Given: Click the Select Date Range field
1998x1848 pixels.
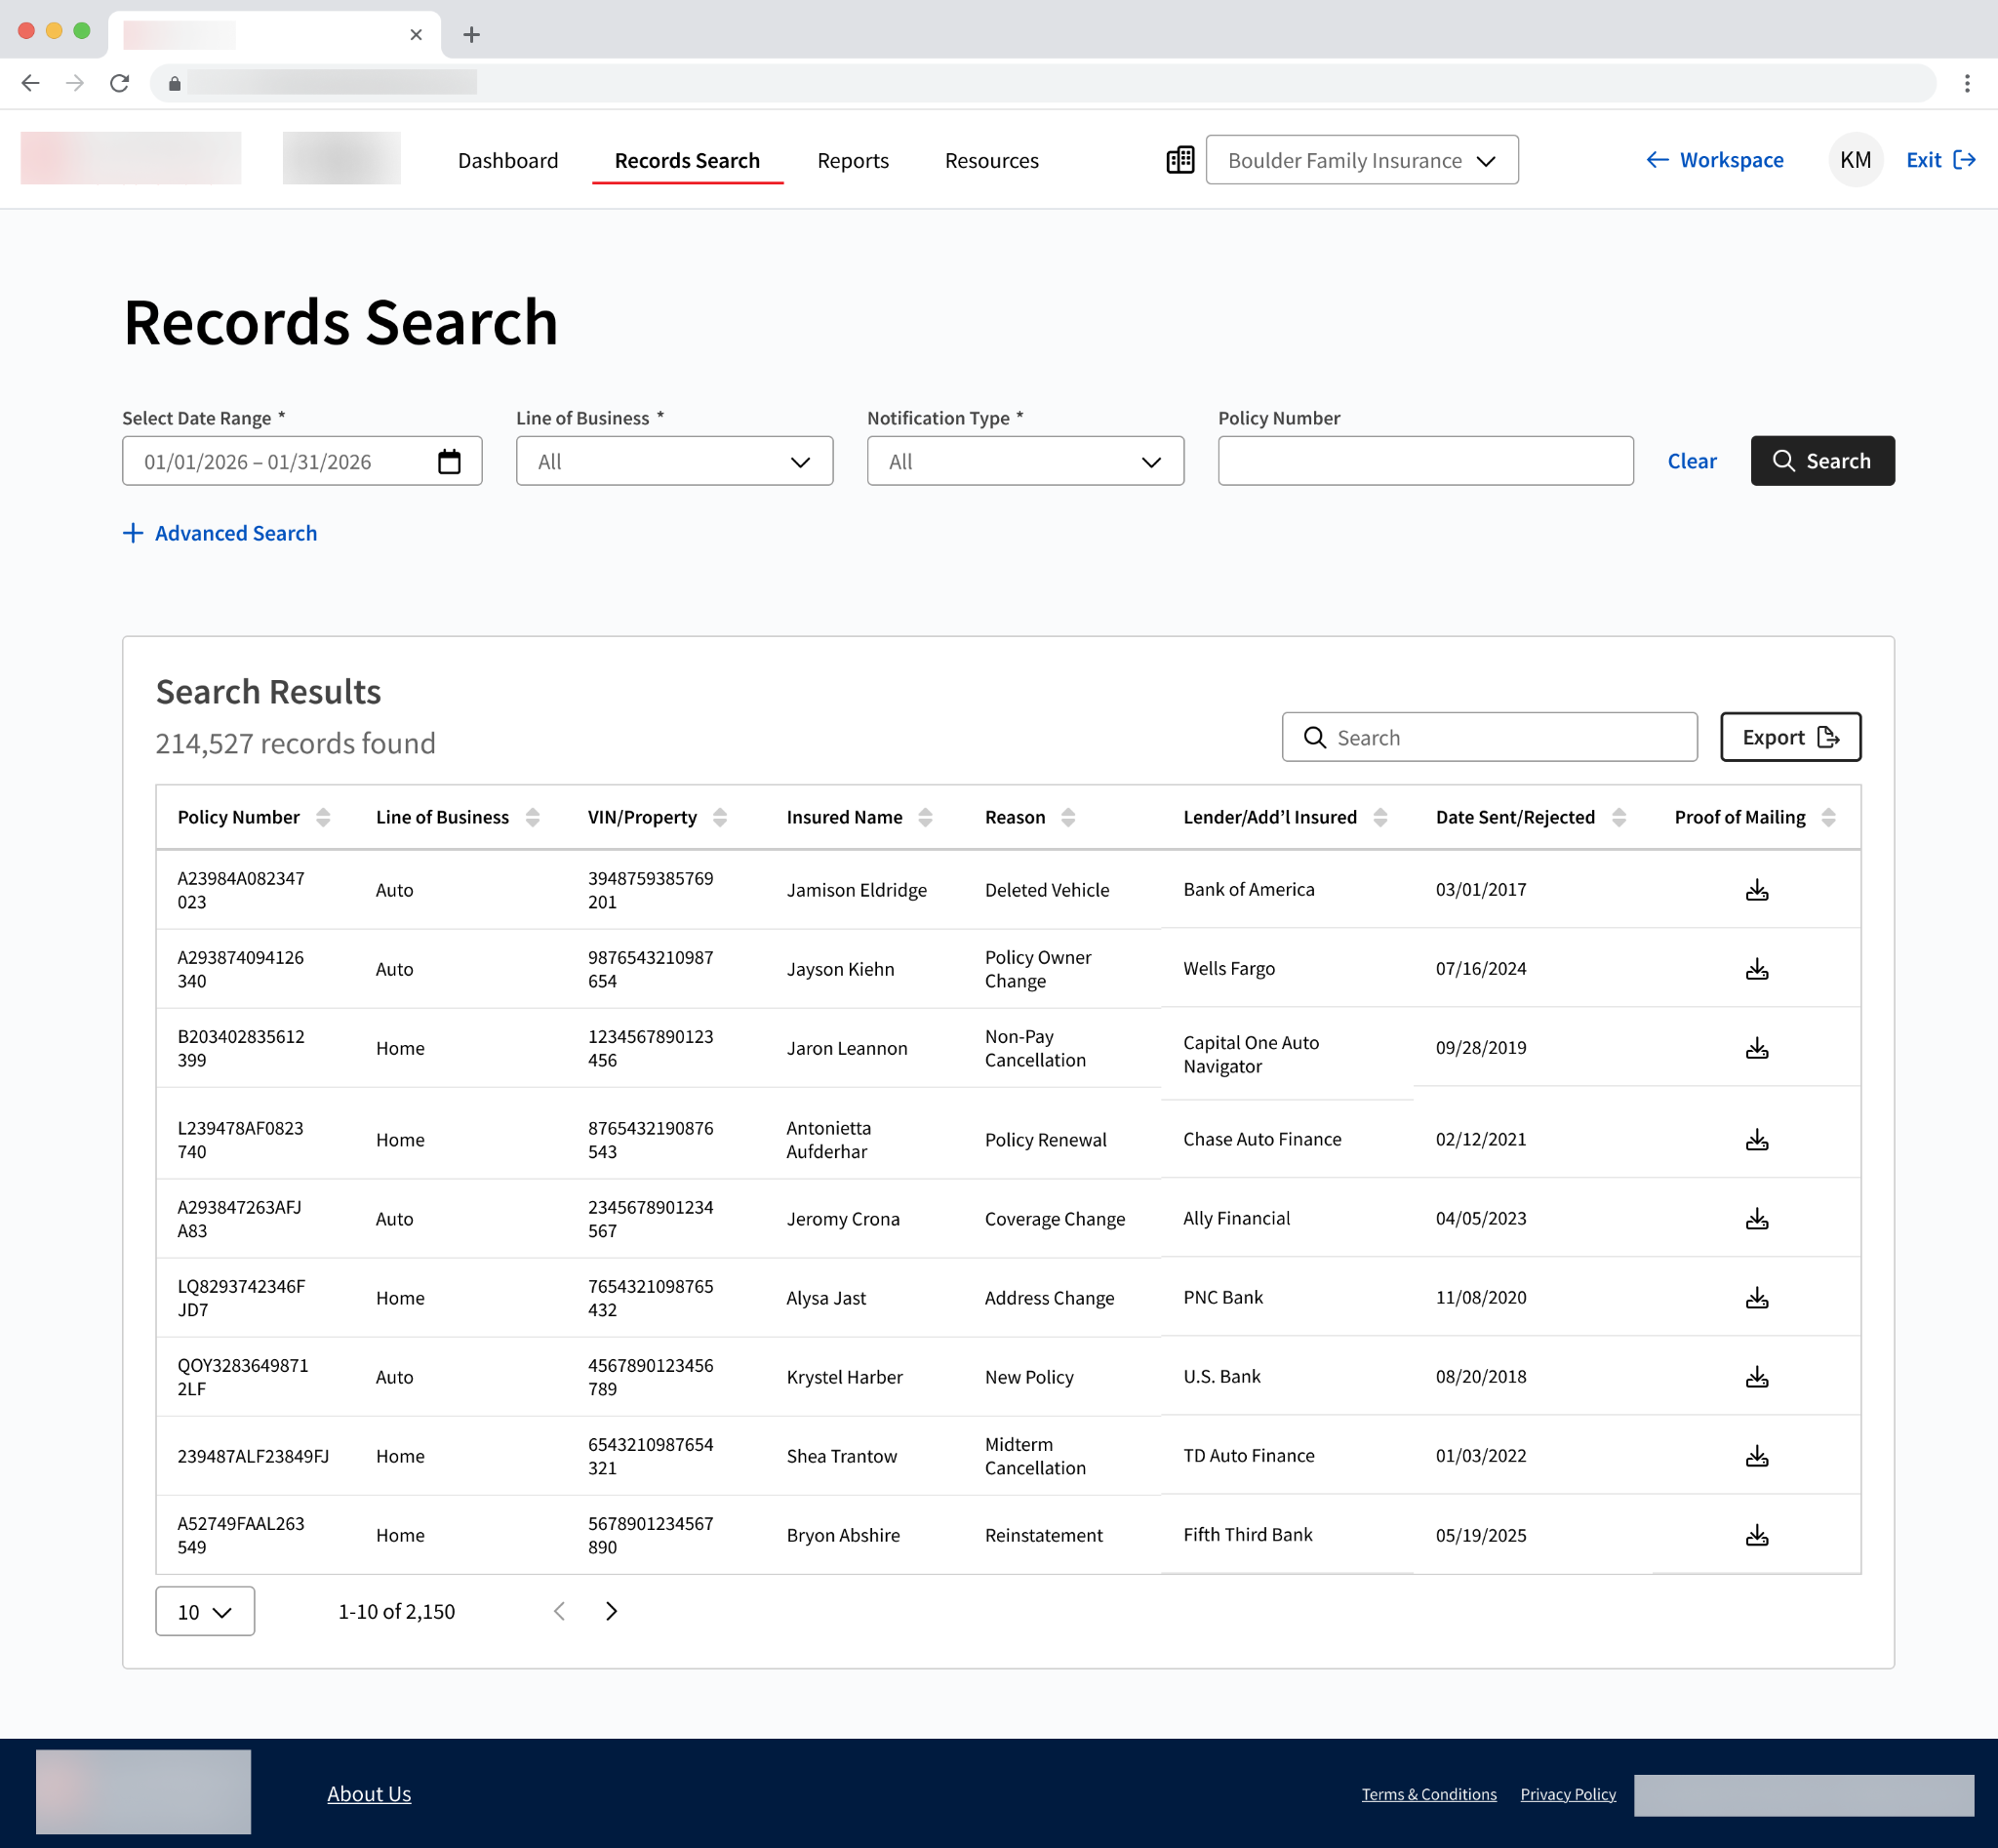Looking at the screenshot, I should pos(302,461).
